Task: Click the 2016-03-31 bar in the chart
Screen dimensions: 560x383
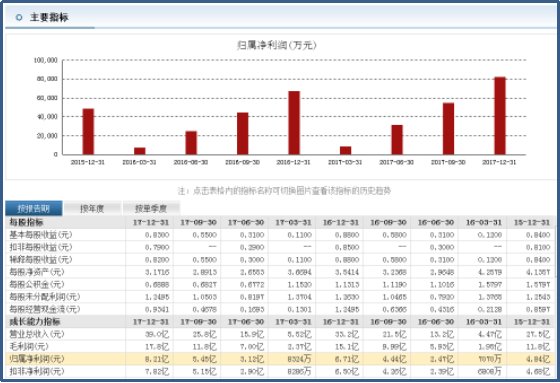Action: (140, 151)
